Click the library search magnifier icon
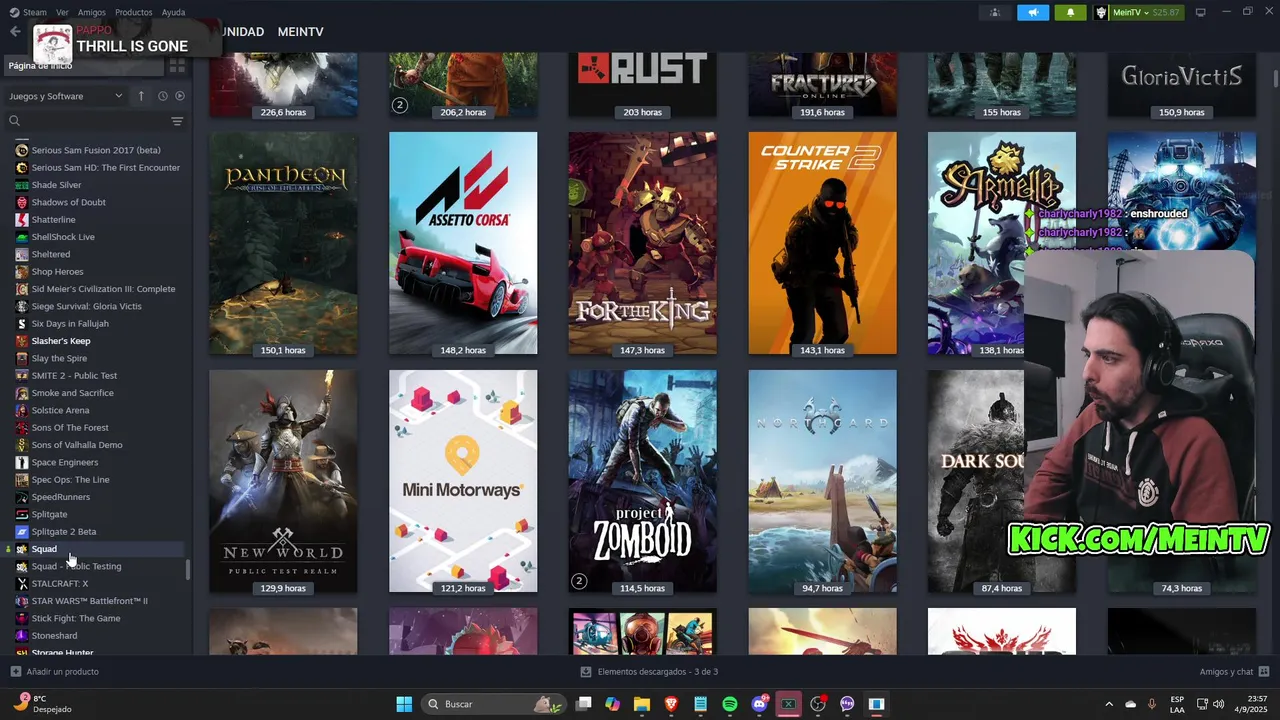The image size is (1280, 720). pos(14,121)
